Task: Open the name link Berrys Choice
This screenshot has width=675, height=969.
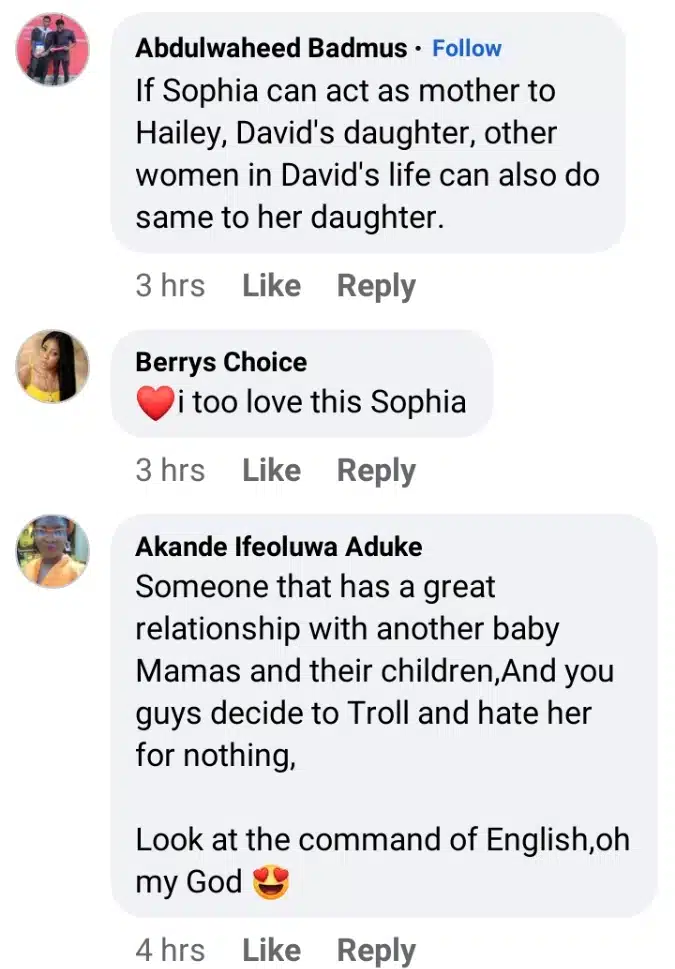Action: [x=221, y=362]
